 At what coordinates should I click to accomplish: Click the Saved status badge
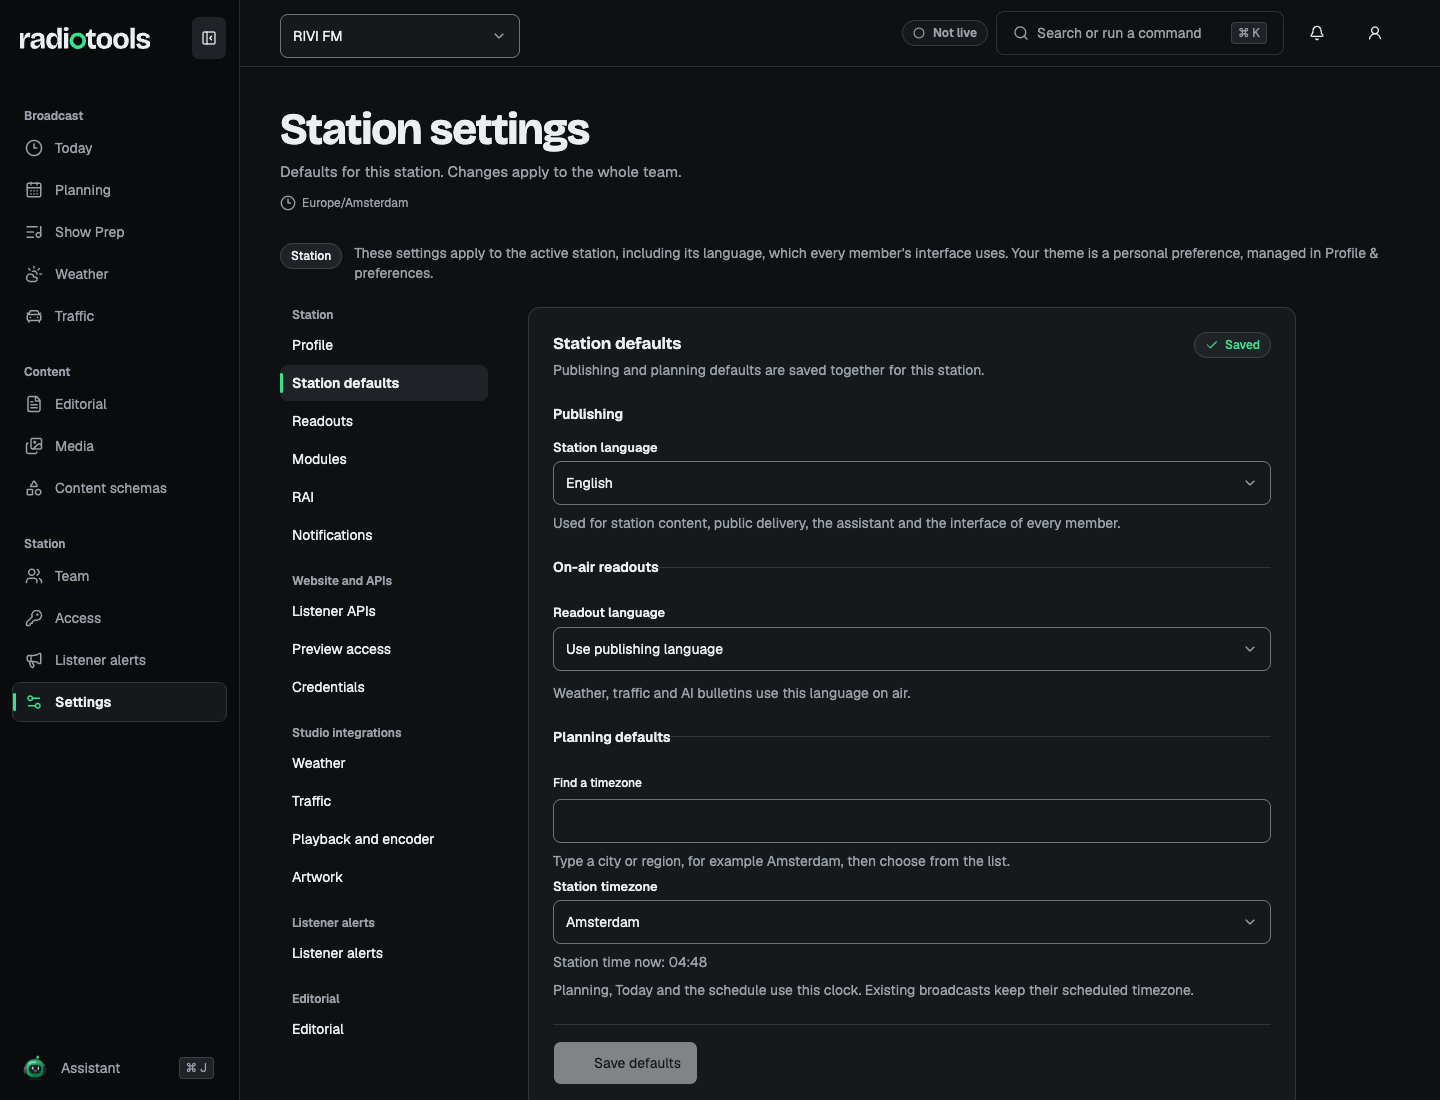click(1232, 345)
